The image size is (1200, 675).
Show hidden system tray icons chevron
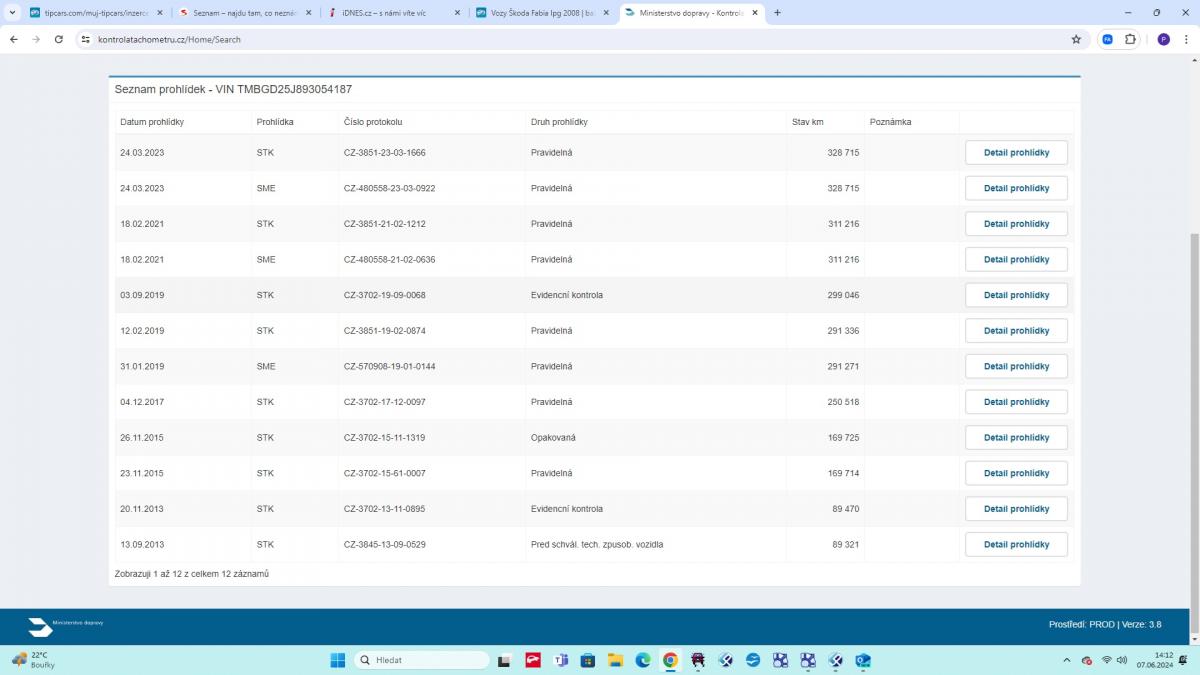coord(1069,660)
